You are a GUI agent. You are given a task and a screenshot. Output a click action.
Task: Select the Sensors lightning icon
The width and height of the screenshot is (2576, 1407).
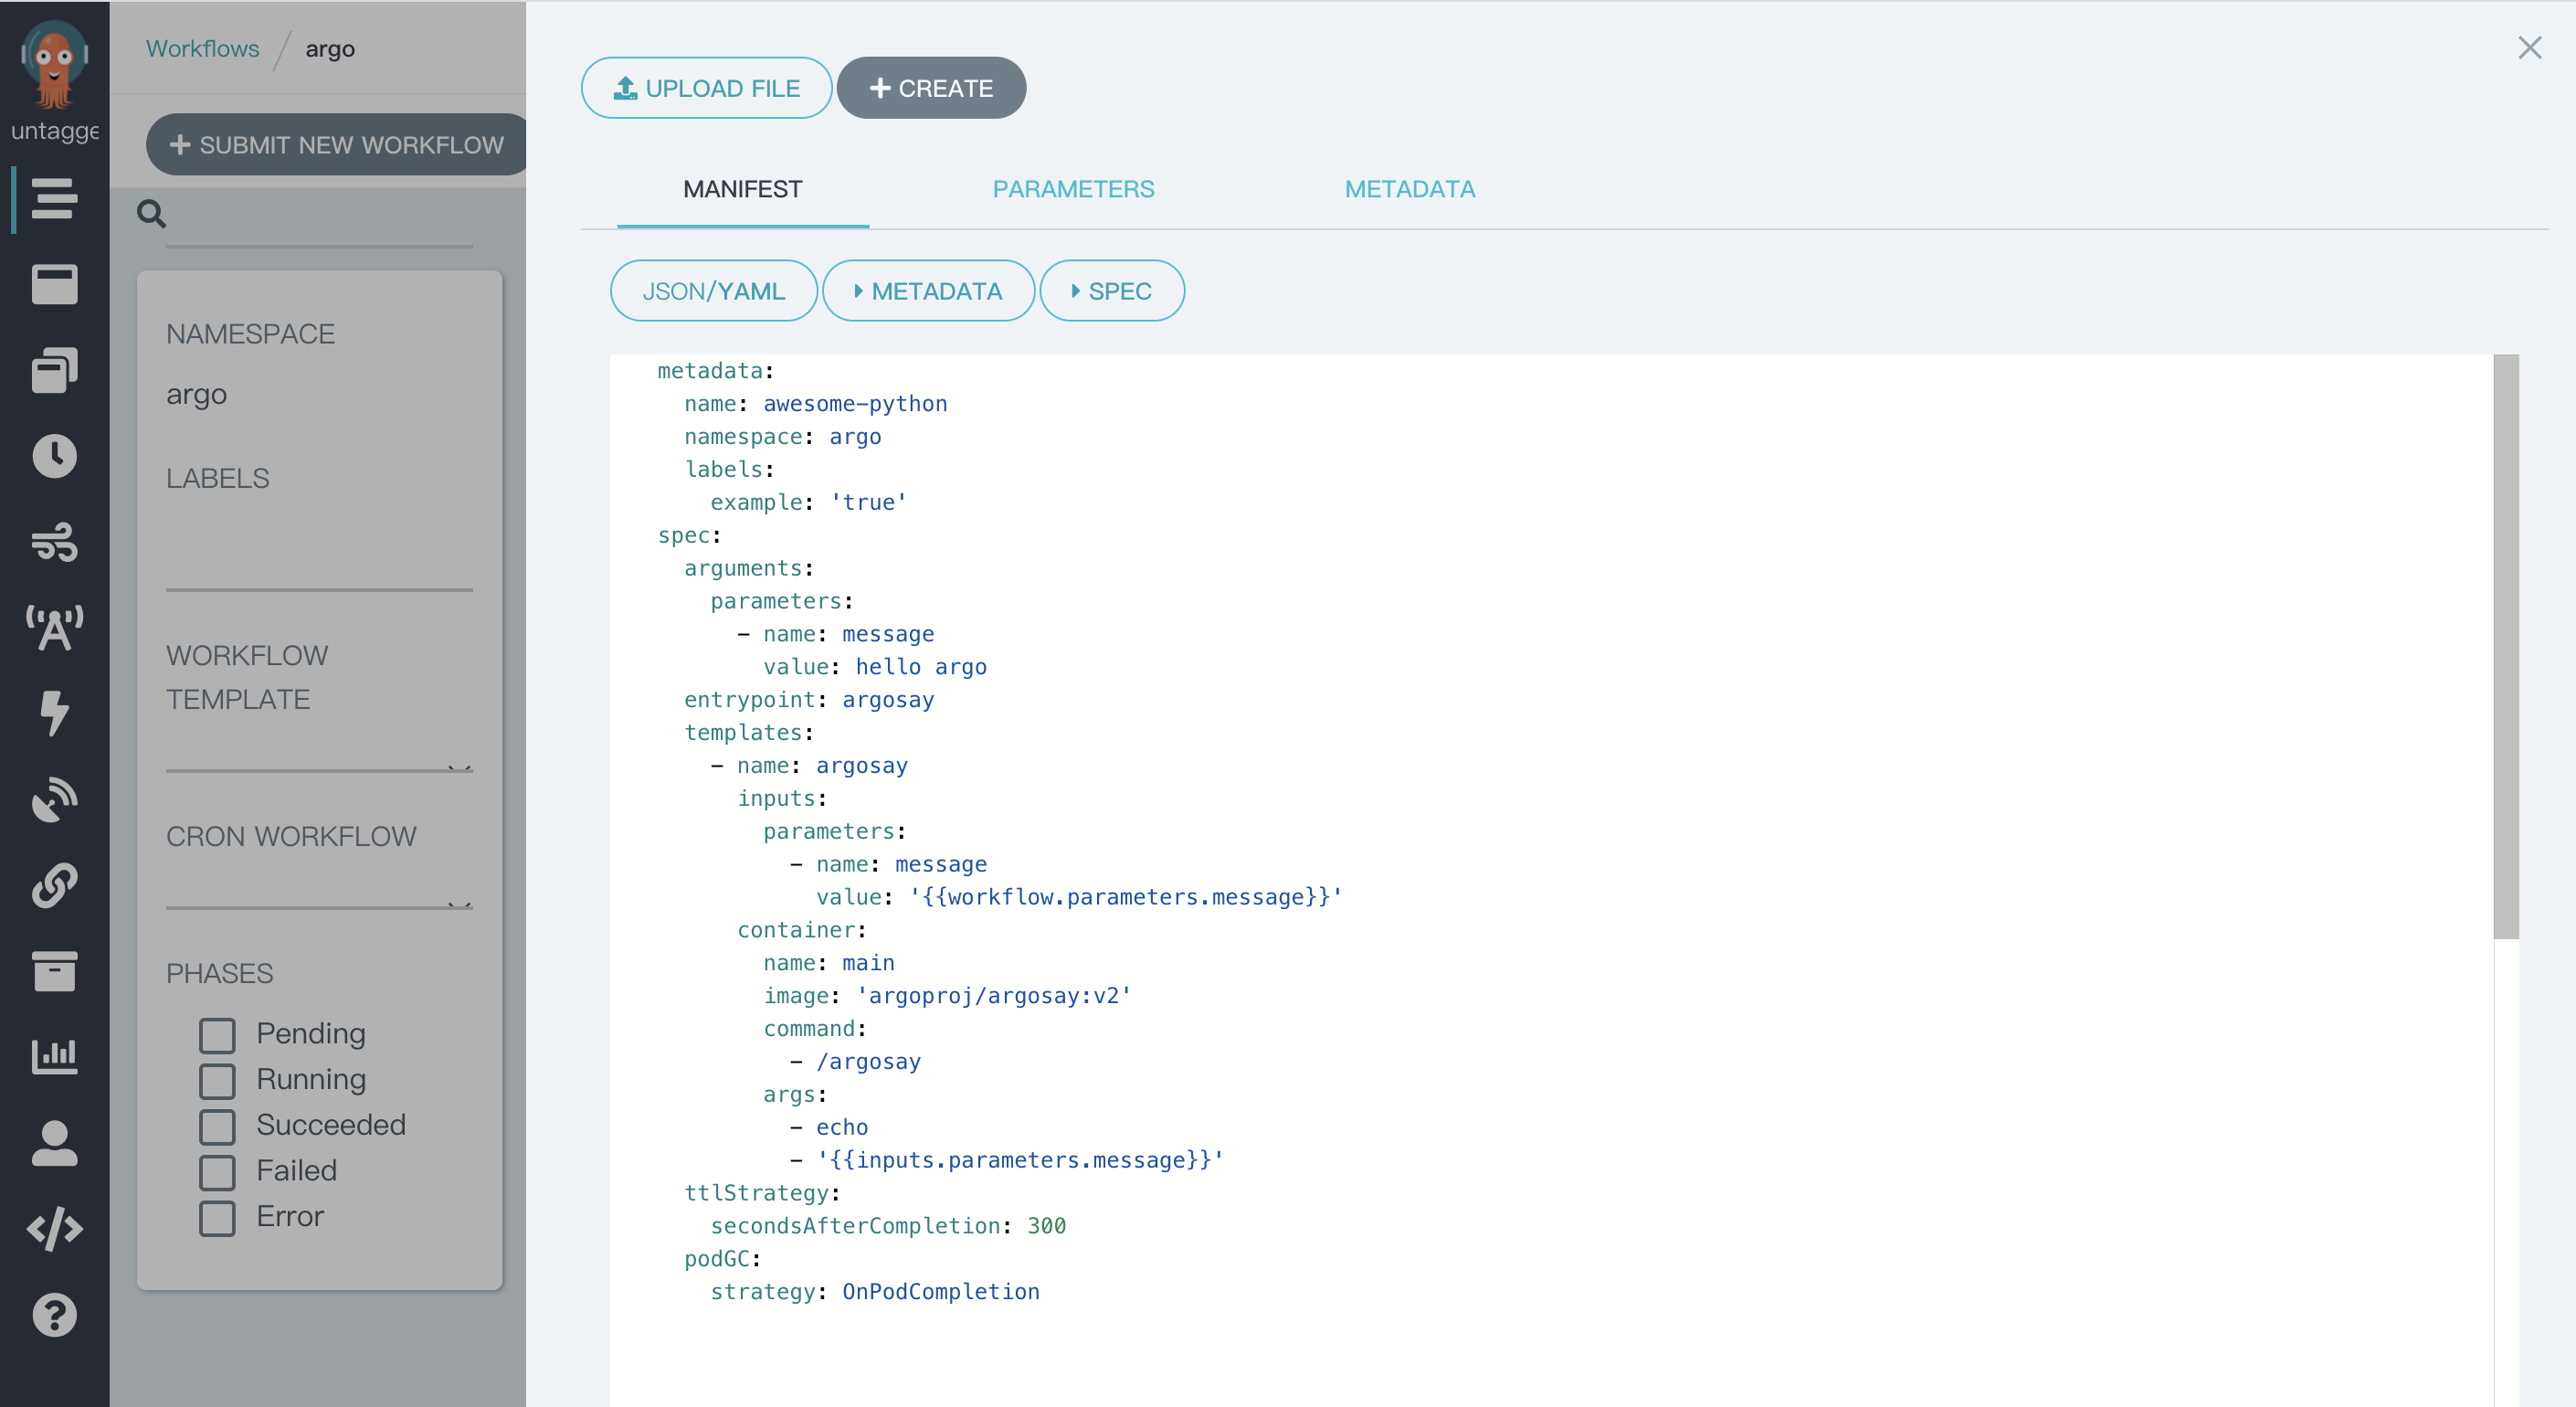point(54,714)
